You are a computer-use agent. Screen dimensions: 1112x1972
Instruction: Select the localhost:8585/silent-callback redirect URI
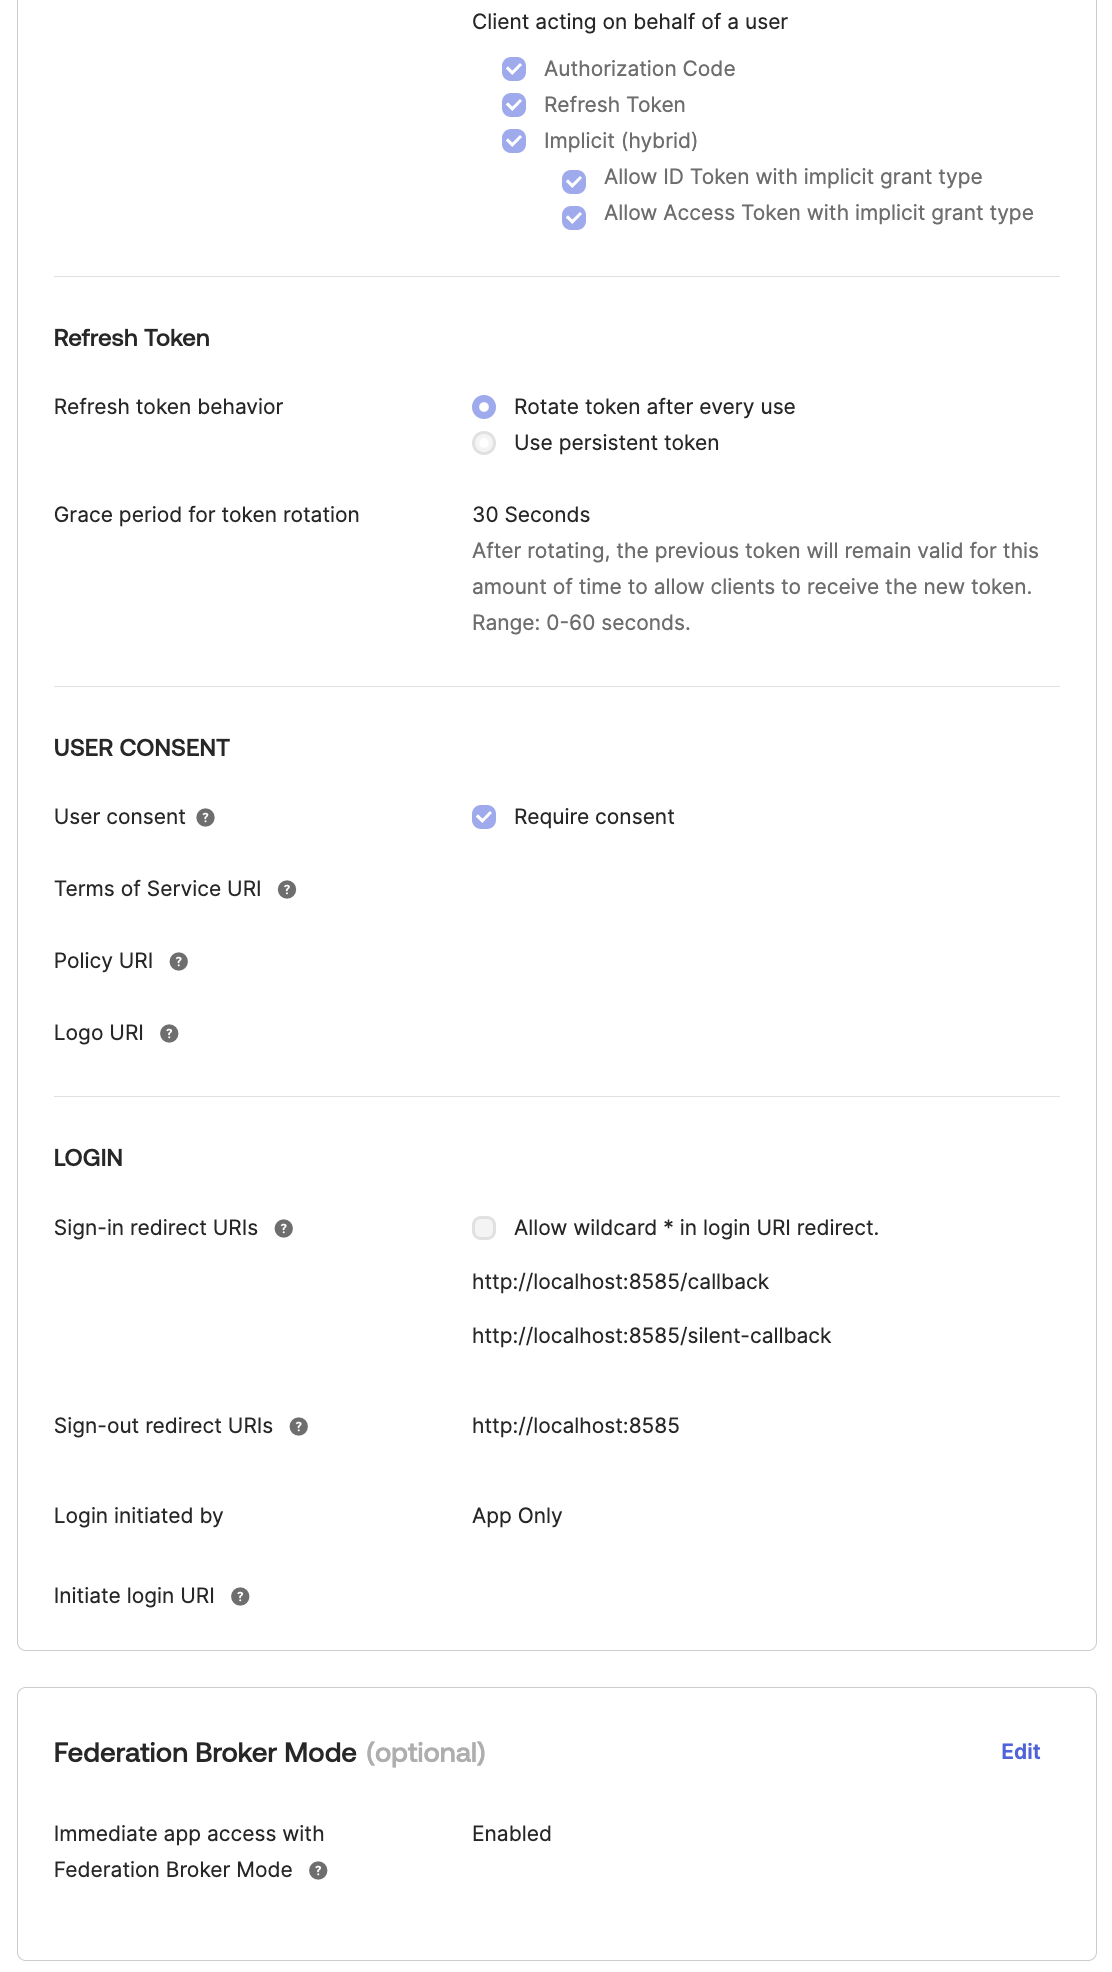pos(651,1335)
